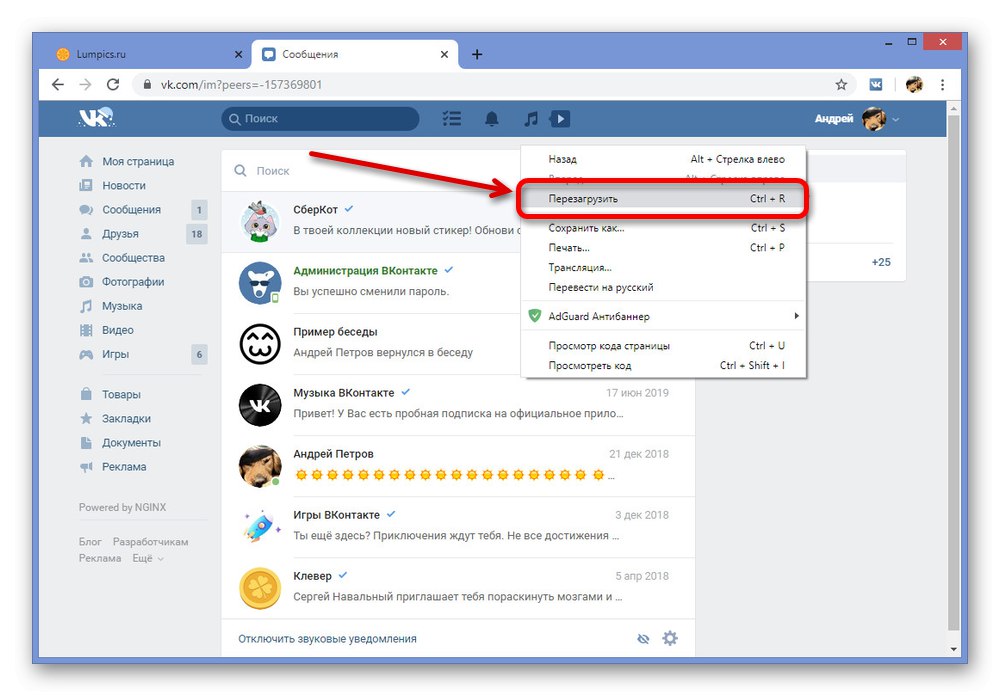Open Chrome three-dot menu
This screenshot has height=696, width=1000.
point(943,84)
